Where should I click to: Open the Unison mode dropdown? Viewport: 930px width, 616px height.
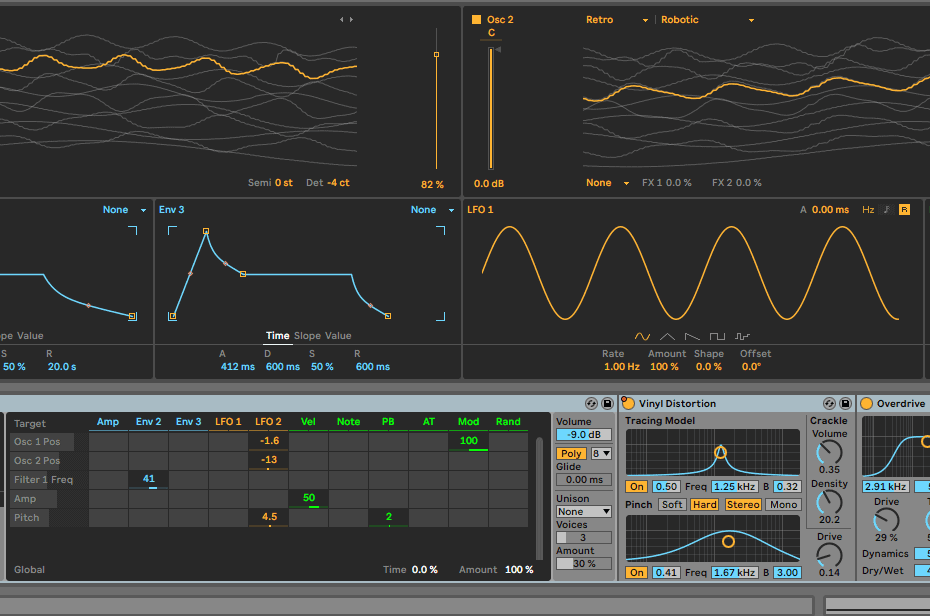[583, 511]
